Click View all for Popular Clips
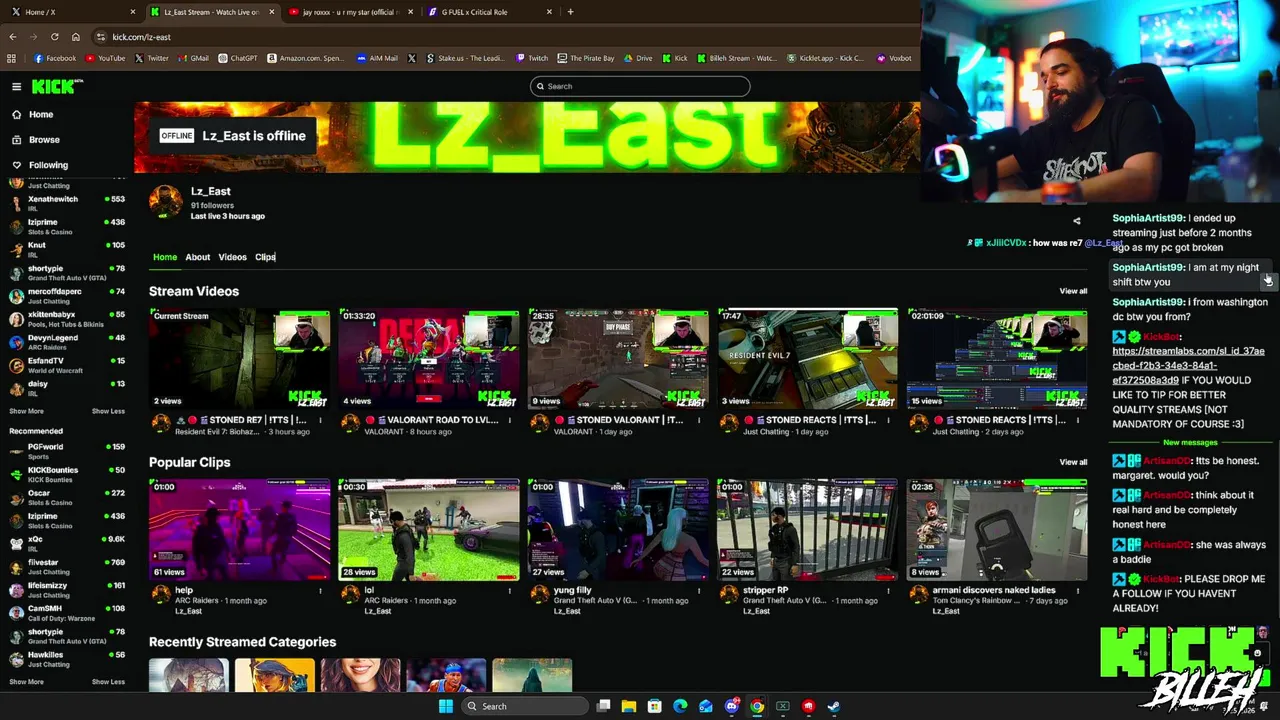Viewport: 1280px width, 720px height. (x=1073, y=462)
